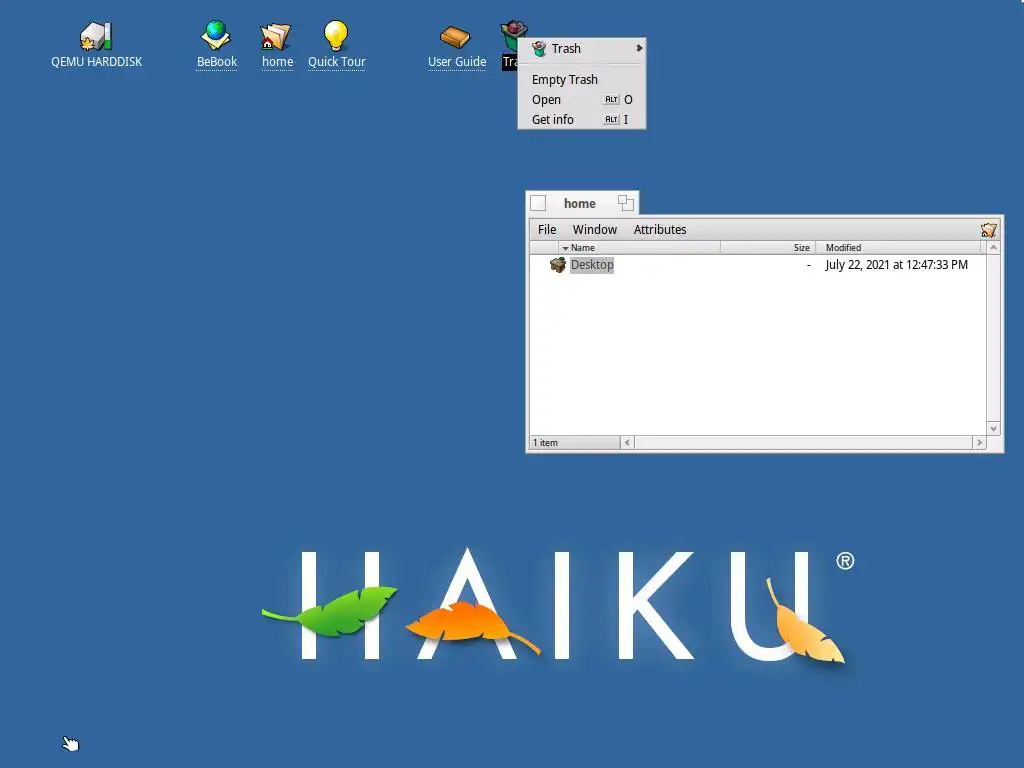Click the '1 item' status count
Screen dimensions: 1024x768
(x=545, y=443)
